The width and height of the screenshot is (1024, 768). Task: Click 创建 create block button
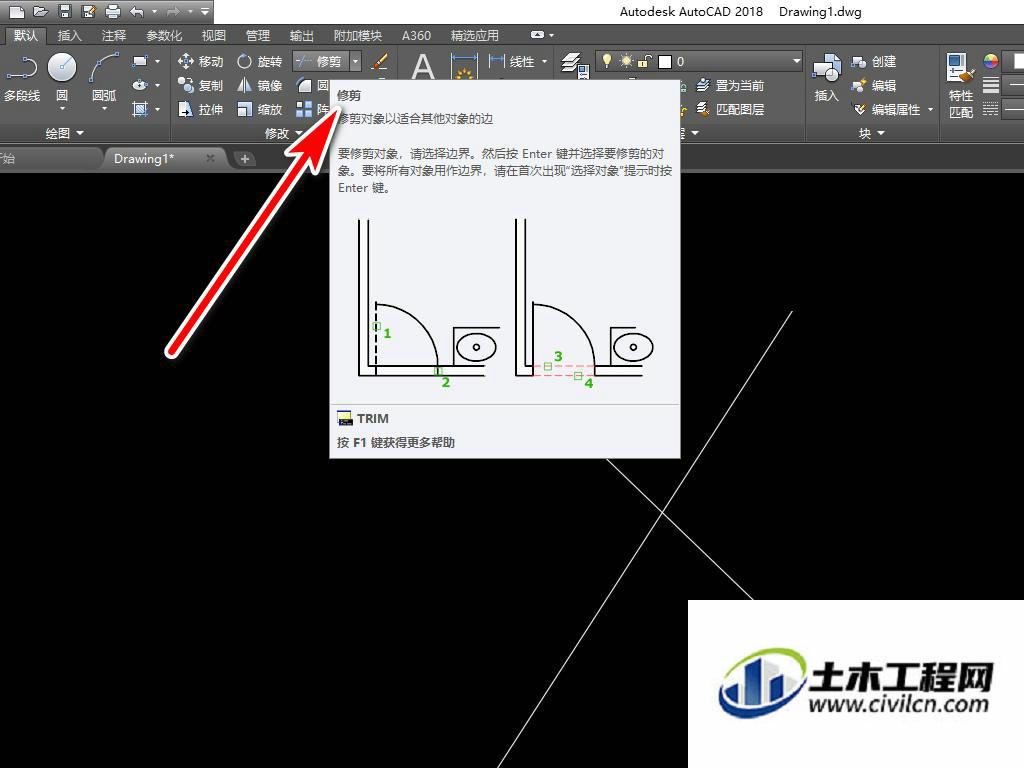coord(873,61)
